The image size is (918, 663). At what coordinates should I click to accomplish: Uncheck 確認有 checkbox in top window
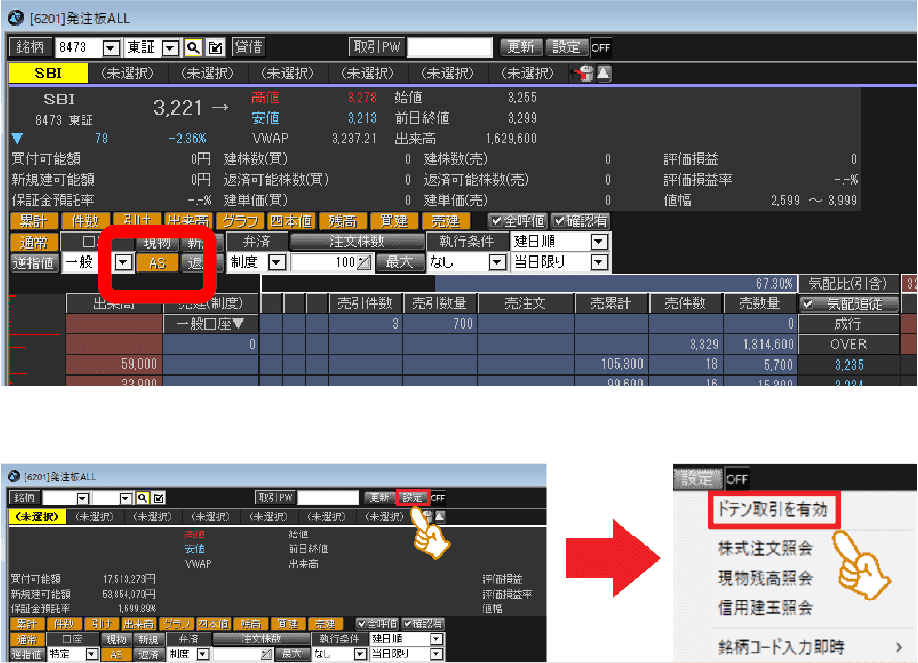[559, 221]
